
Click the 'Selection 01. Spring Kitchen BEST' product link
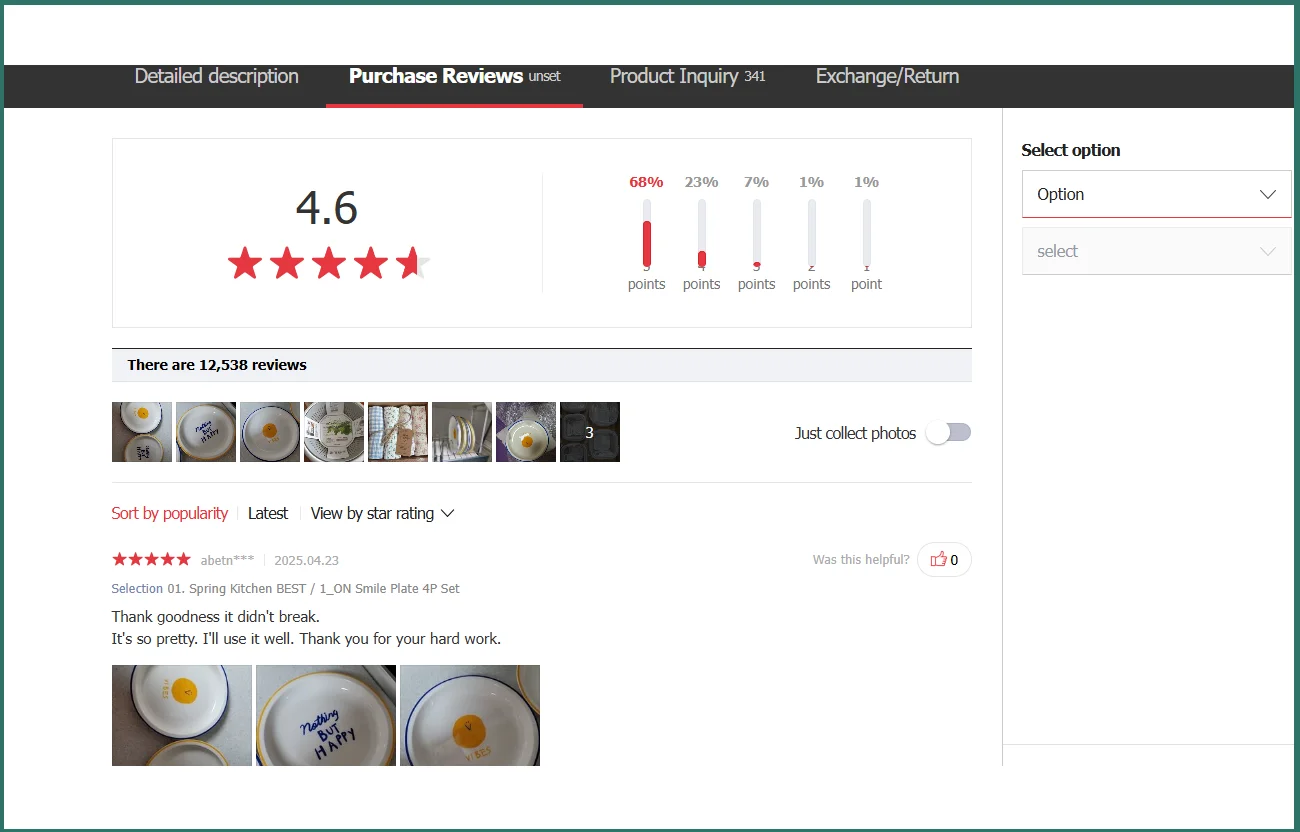click(284, 588)
